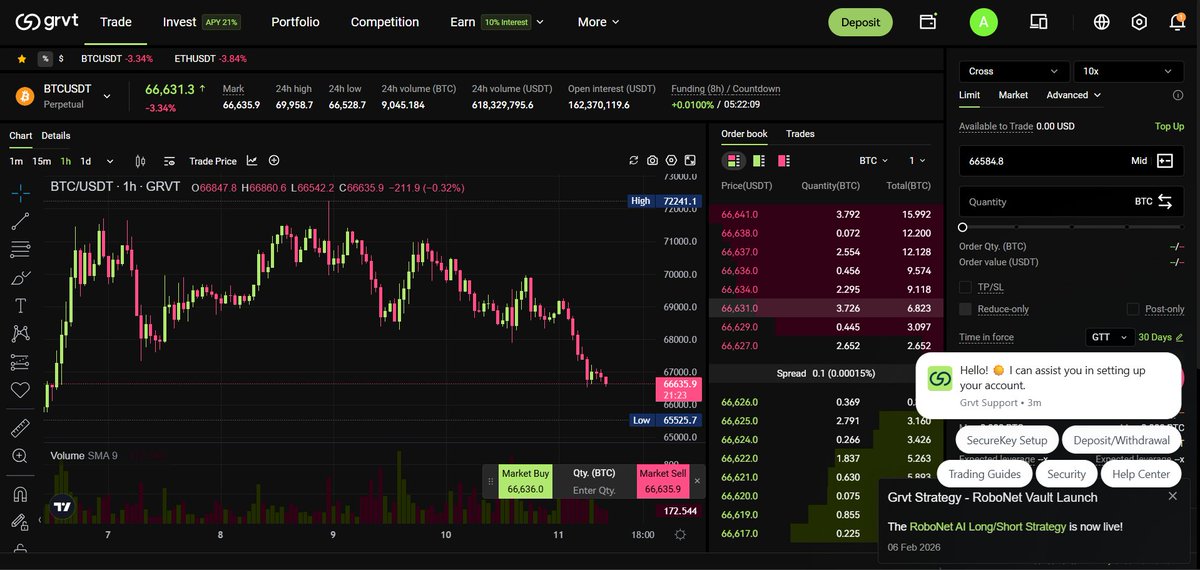Open the Fibonacci retracement tool
Screen dimensions: 1200x570
click(20, 249)
